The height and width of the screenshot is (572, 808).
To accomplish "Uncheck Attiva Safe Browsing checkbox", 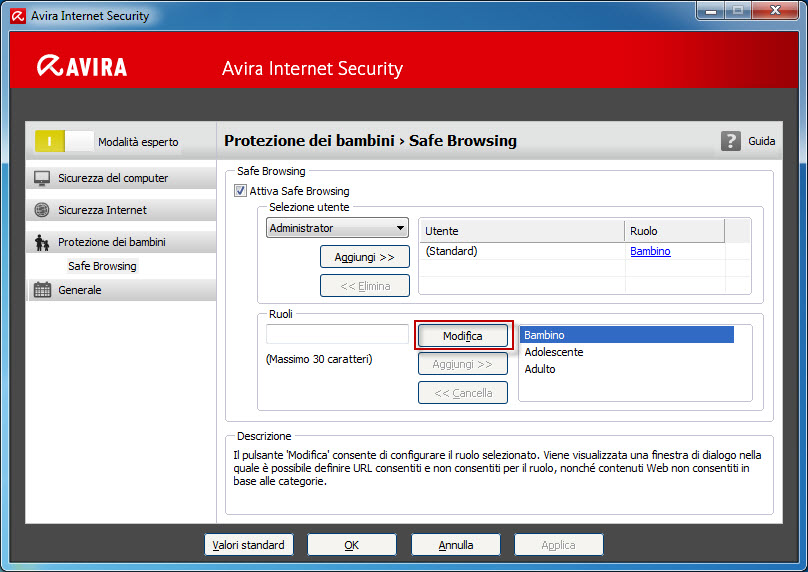I will click(240, 191).
